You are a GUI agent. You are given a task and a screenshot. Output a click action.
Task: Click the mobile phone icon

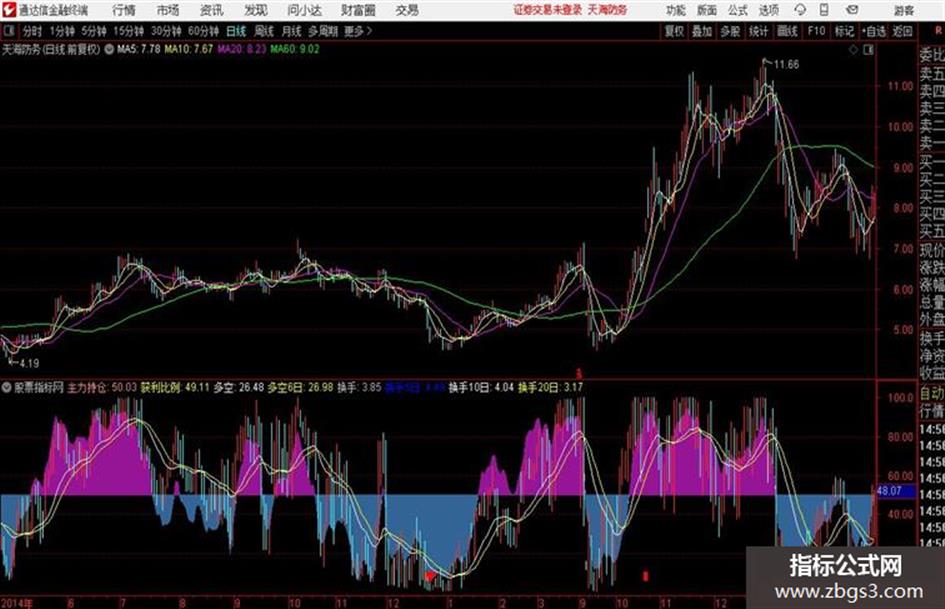coord(824,10)
